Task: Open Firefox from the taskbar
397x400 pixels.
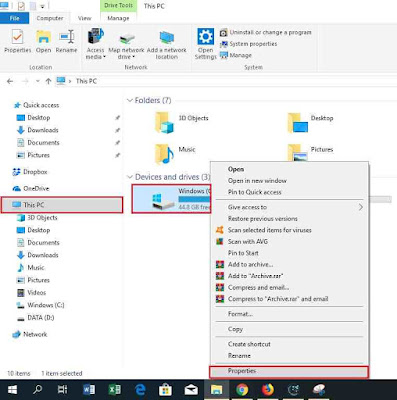Action: pos(268,390)
